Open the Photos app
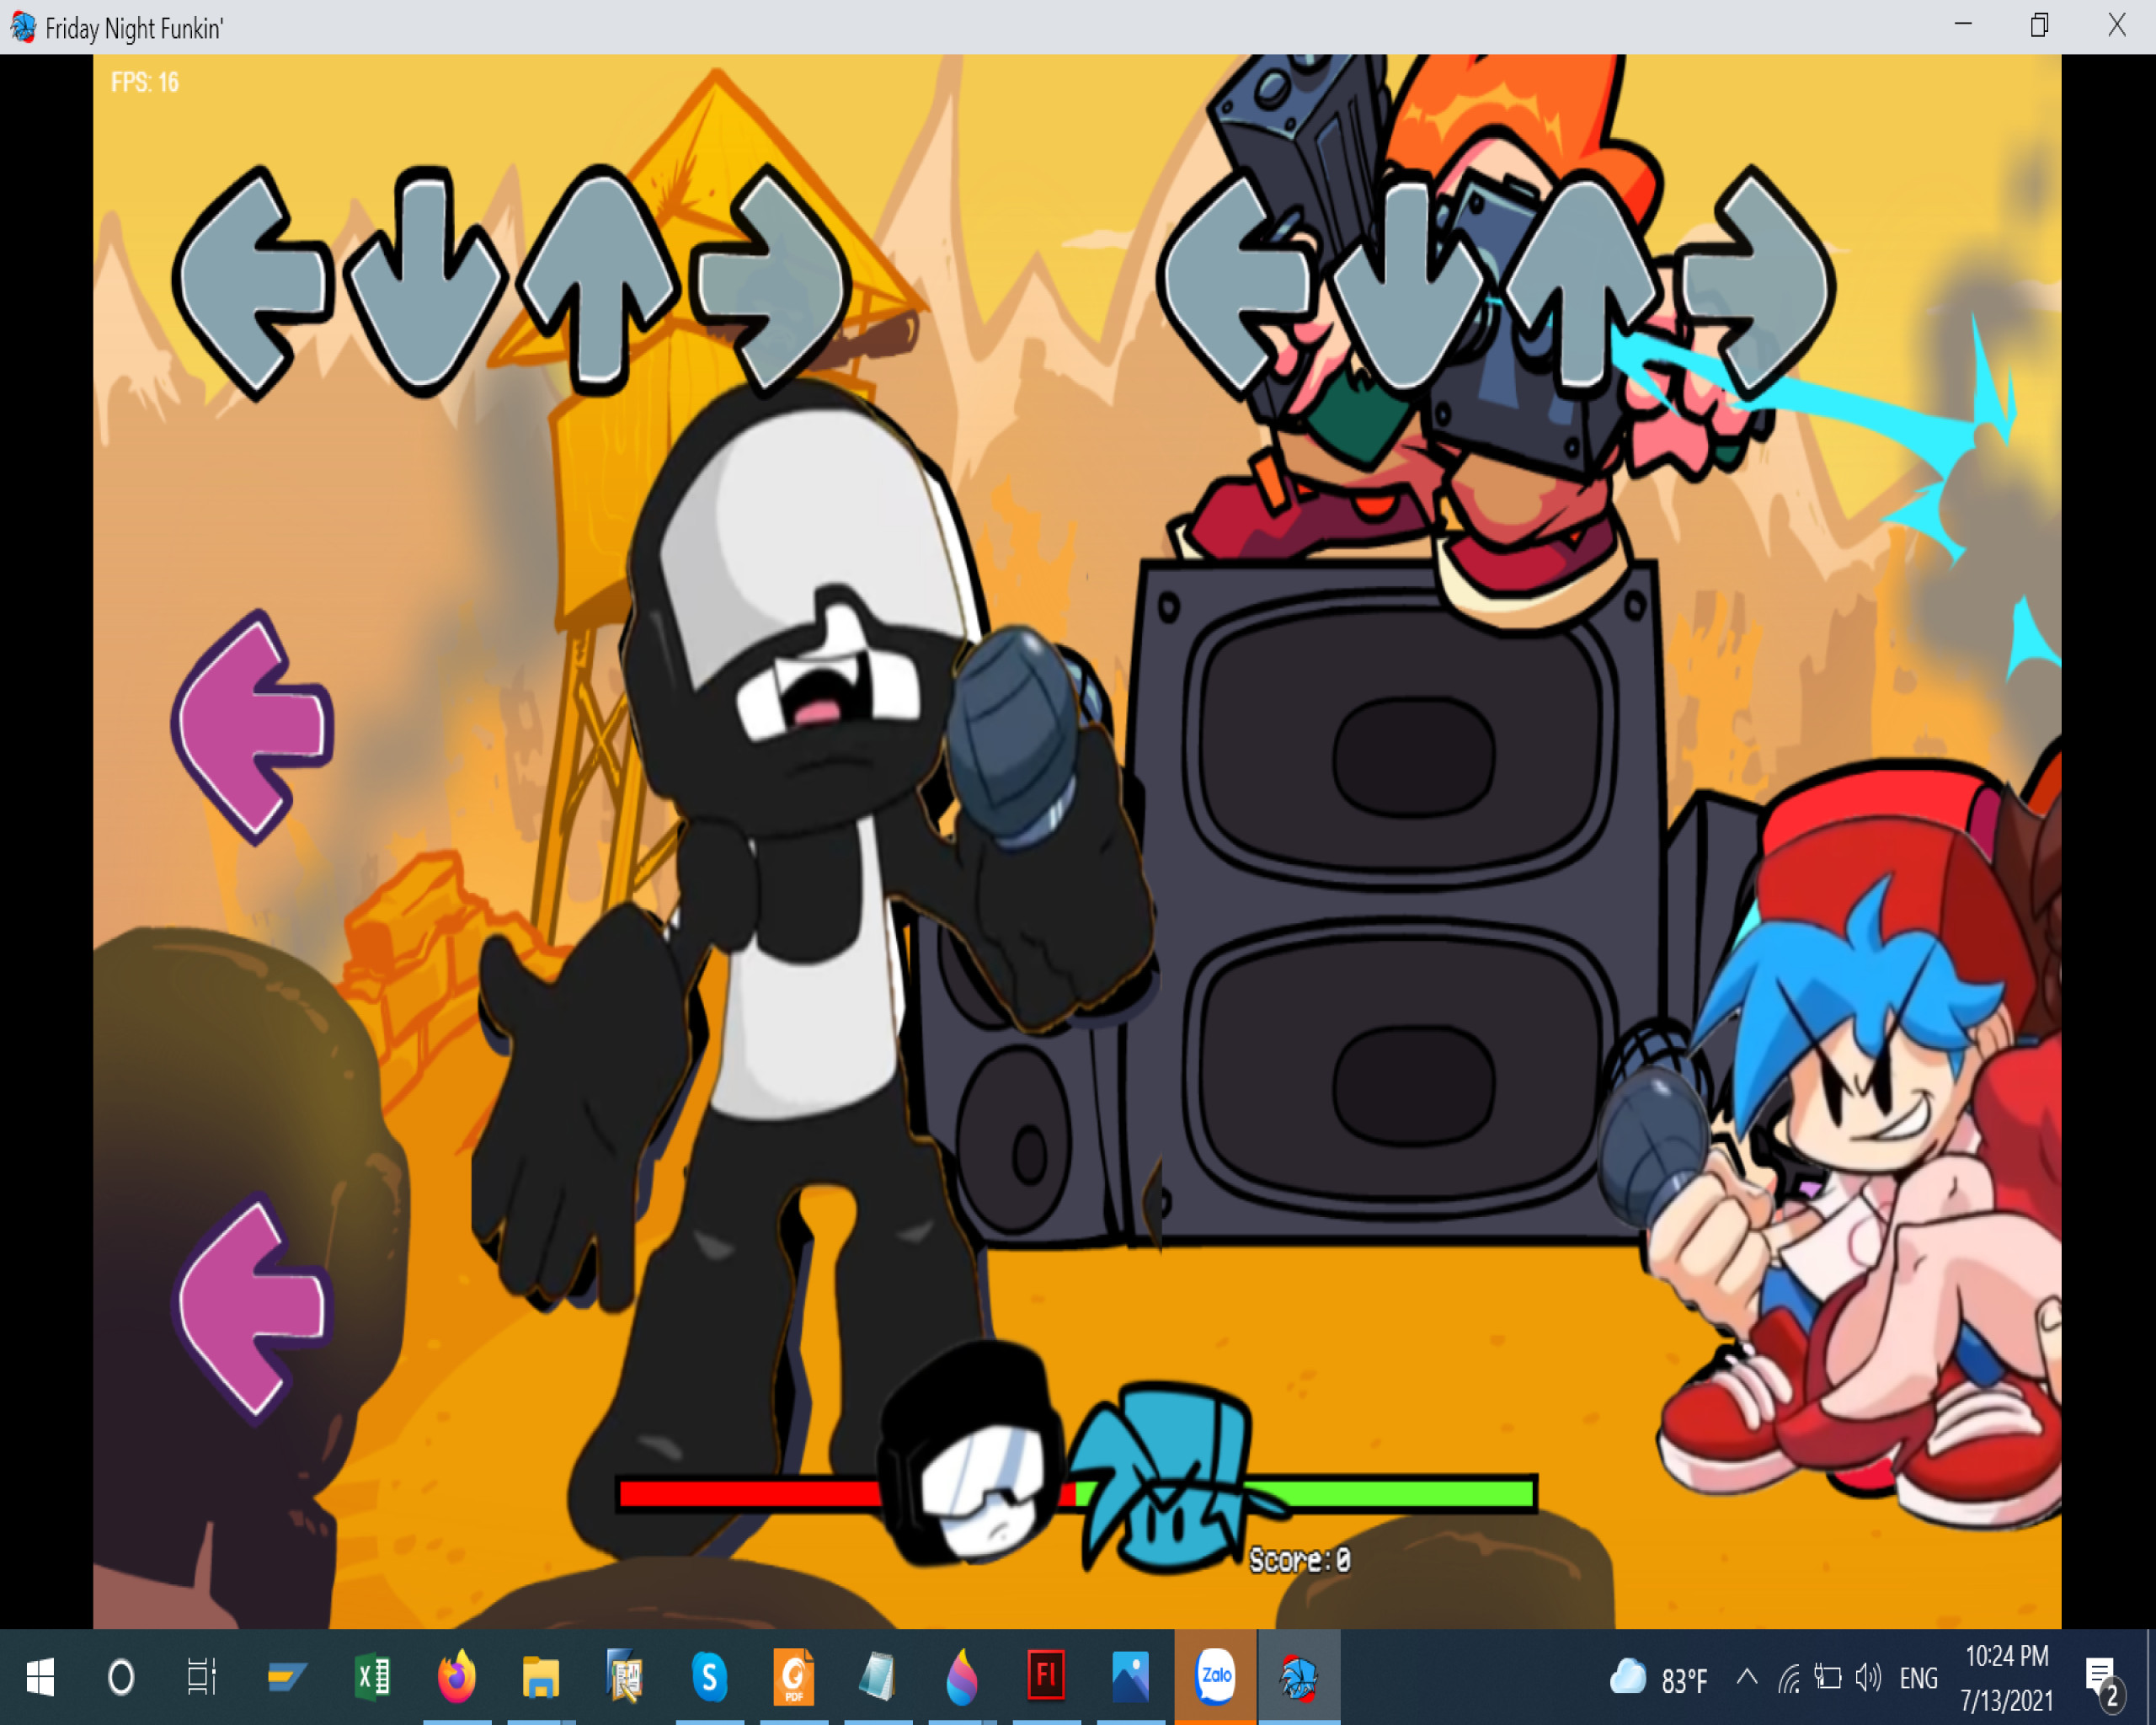Image resolution: width=2156 pixels, height=1725 pixels. coord(1130,1678)
